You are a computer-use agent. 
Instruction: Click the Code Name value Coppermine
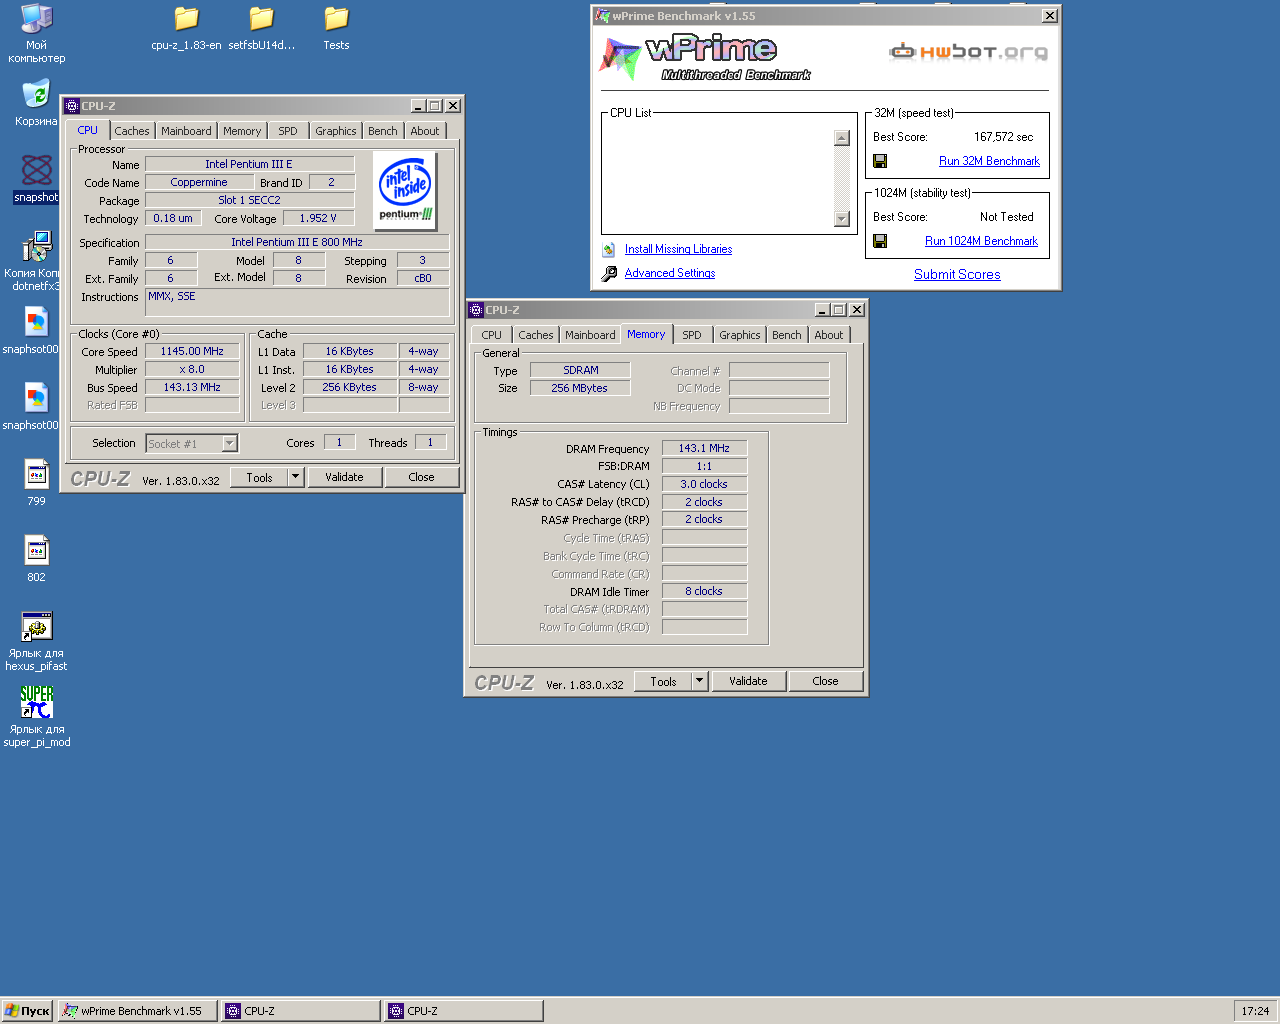click(x=199, y=182)
